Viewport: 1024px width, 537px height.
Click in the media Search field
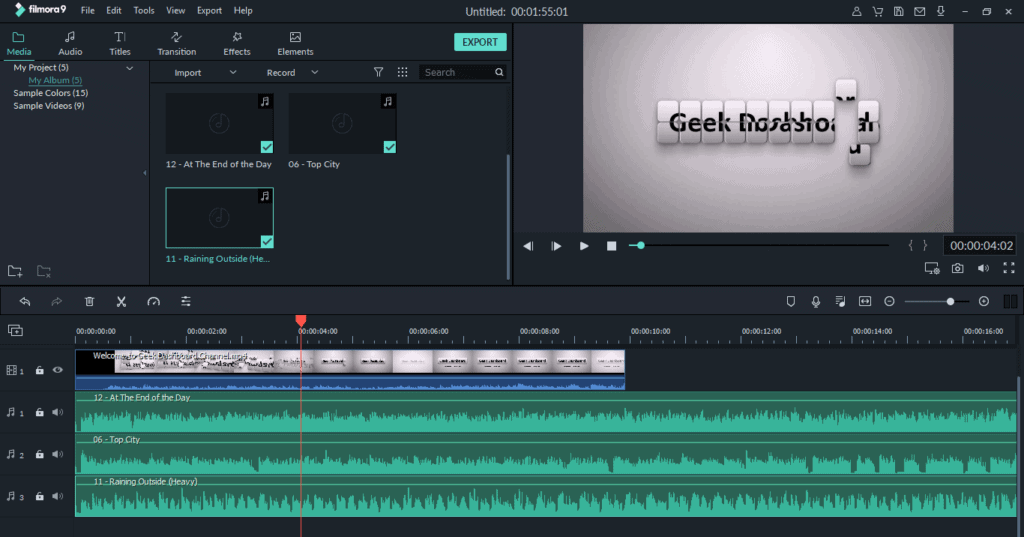click(x=463, y=73)
